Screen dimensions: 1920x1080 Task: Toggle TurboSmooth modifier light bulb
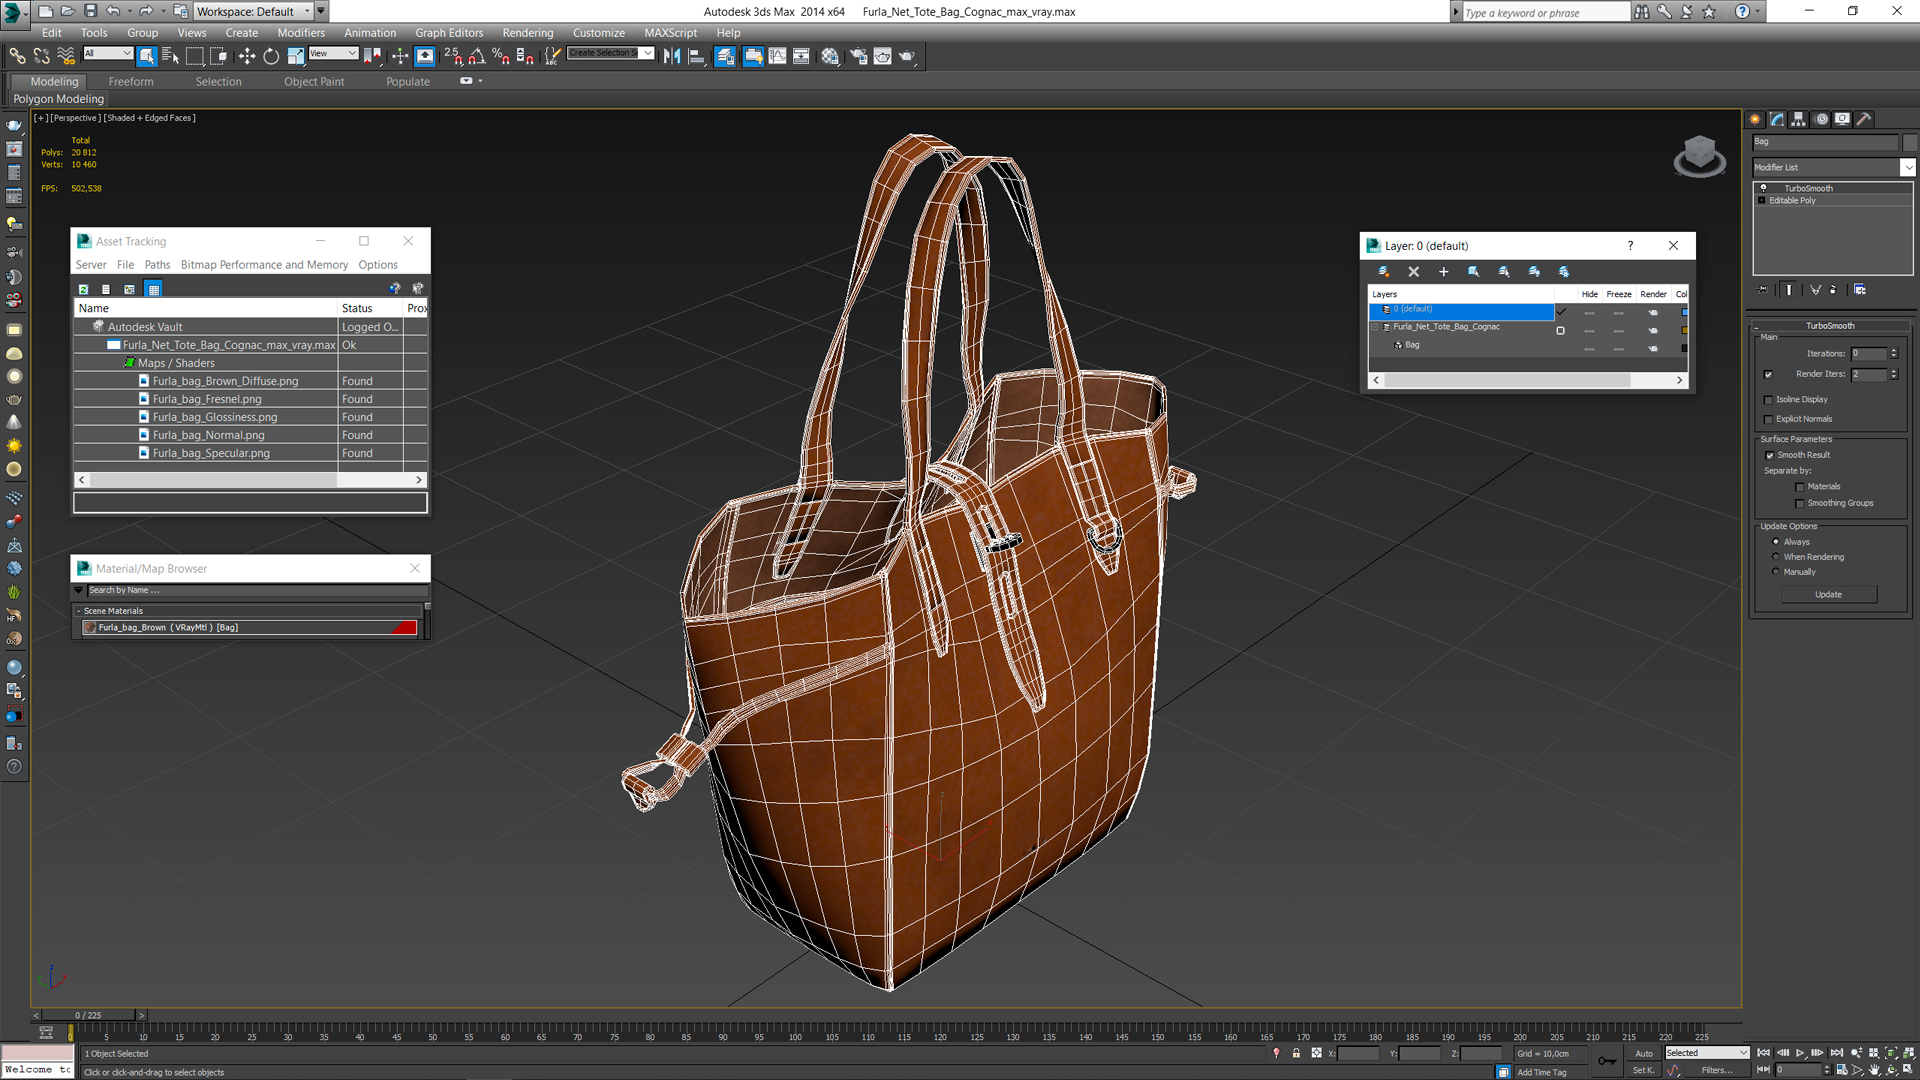(1763, 188)
